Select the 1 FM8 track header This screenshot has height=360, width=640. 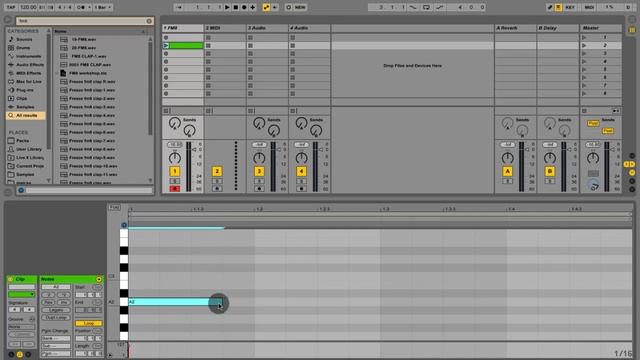(x=182, y=28)
